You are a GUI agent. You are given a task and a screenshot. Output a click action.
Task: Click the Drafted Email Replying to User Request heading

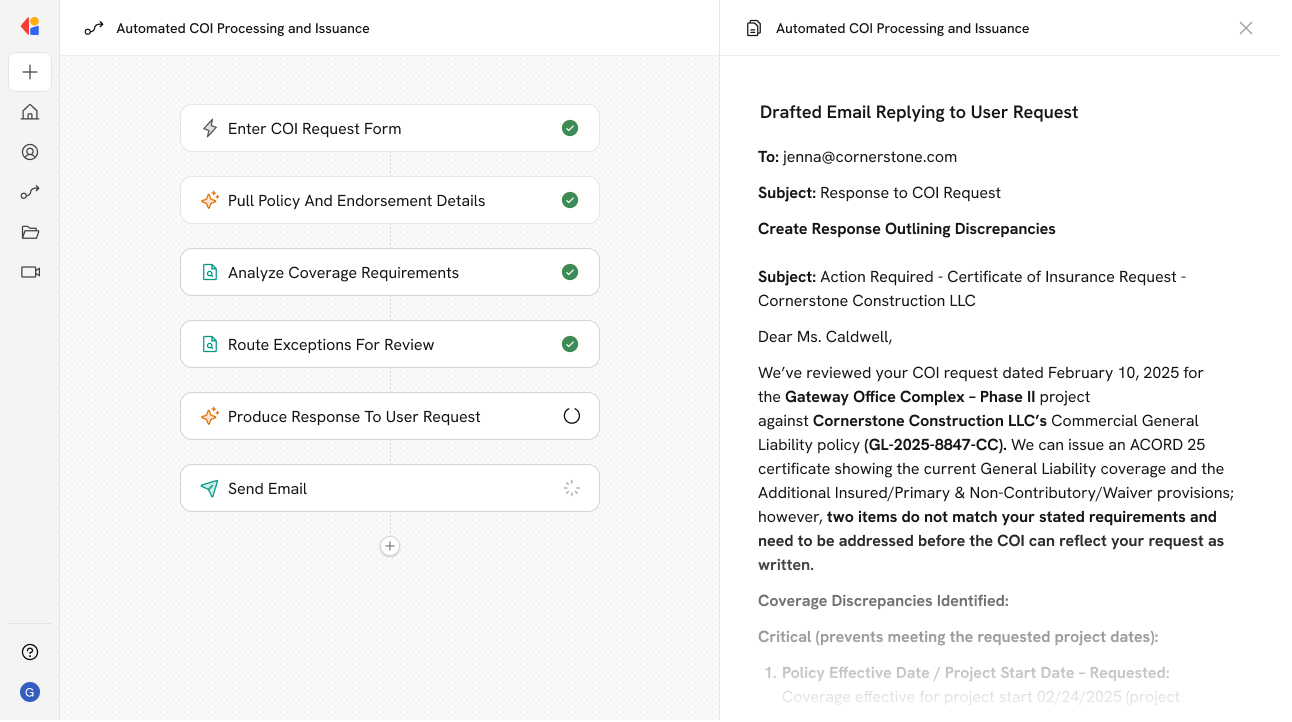pos(919,112)
